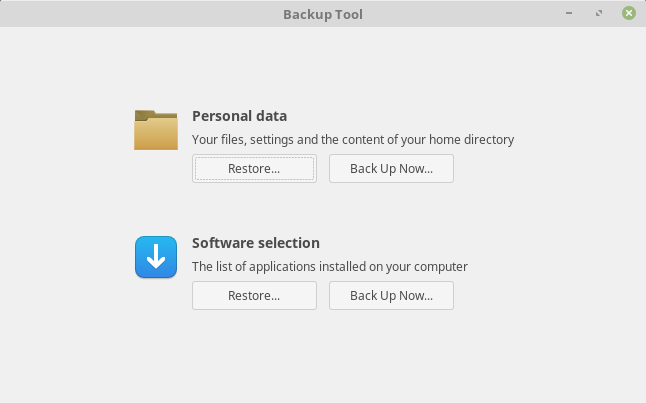Start Back Up Now for Software selection

391,296
